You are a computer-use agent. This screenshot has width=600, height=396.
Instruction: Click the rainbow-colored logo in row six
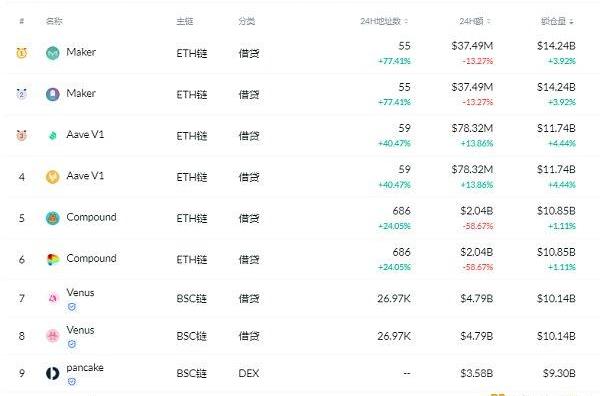point(52,259)
